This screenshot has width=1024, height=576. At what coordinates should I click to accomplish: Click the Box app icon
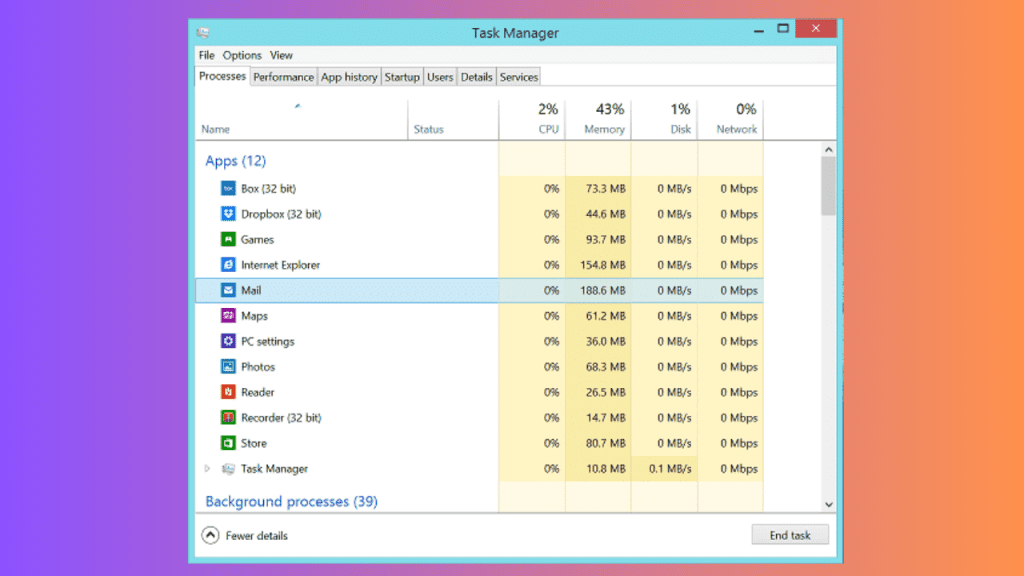pos(228,189)
